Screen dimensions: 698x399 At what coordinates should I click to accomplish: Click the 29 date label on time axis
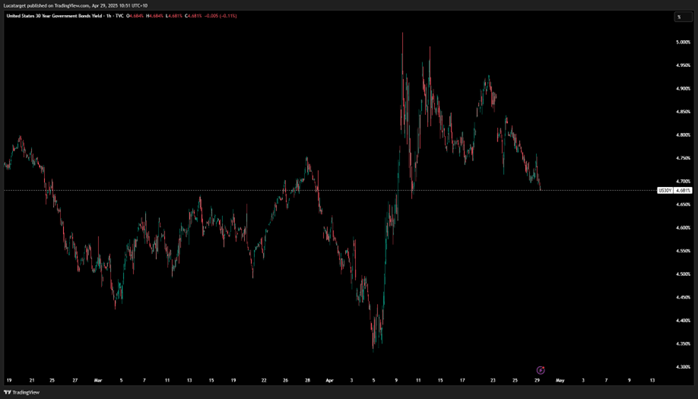tap(537, 380)
